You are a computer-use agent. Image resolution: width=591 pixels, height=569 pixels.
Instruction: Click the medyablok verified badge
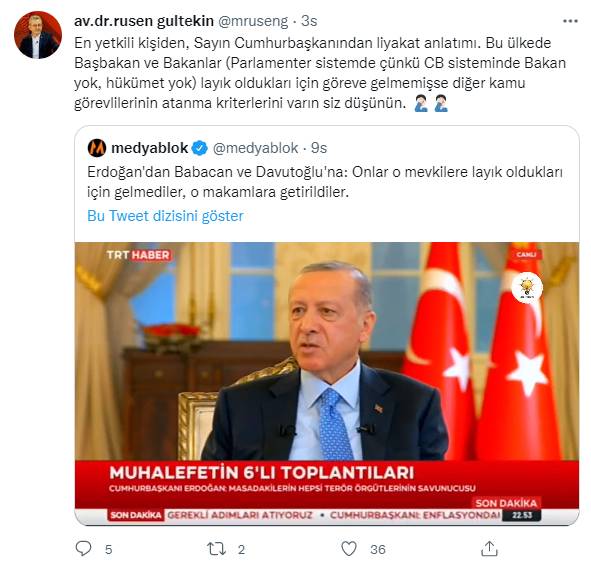coord(200,148)
